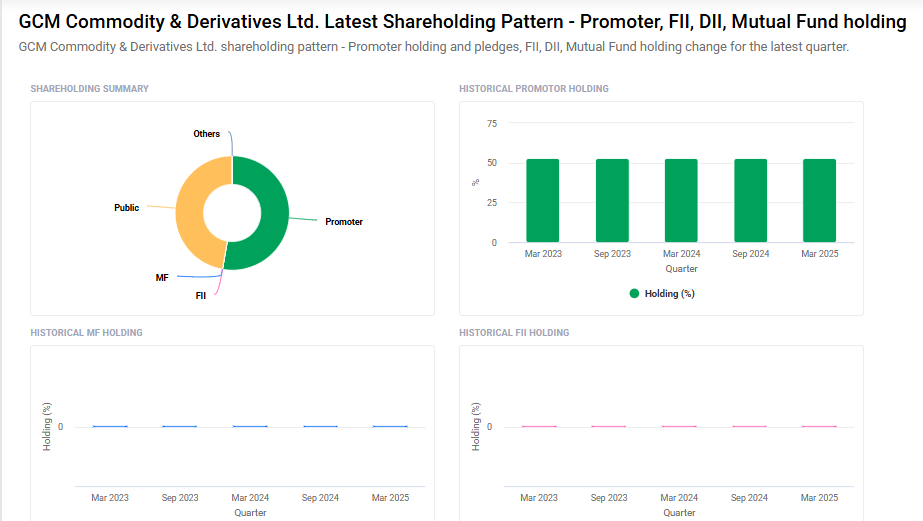Click the Sep 2024 marker in FII holding chart
This screenshot has height=521, width=923.
[749, 427]
